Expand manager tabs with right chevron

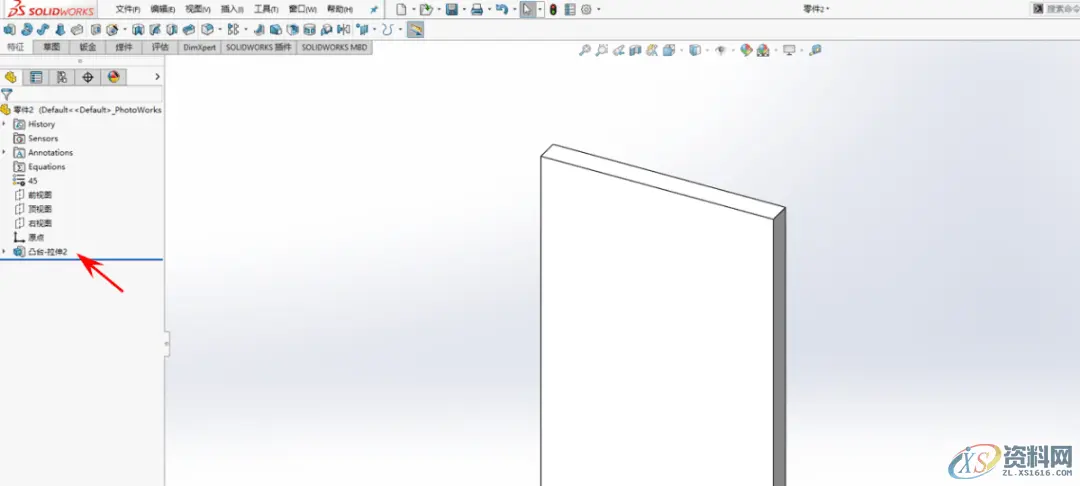click(x=157, y=77)
